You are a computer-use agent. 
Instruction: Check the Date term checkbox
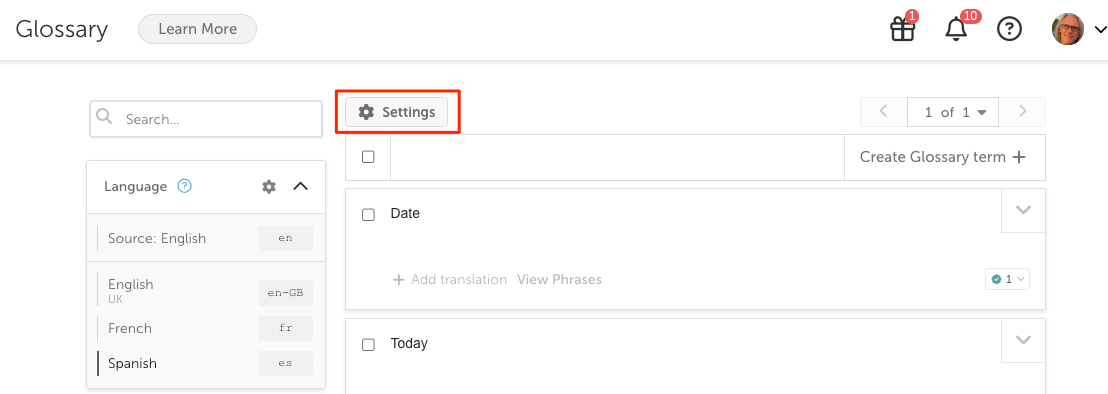368,214
